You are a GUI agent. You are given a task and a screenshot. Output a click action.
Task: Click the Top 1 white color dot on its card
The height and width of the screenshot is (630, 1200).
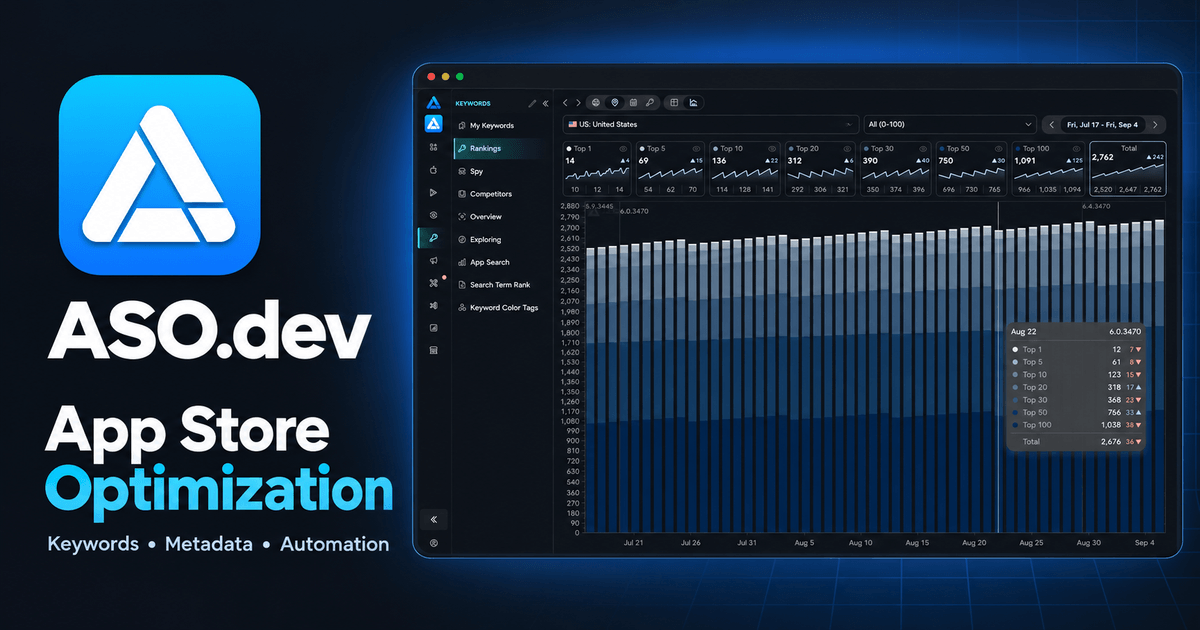[x=569, y=148]
